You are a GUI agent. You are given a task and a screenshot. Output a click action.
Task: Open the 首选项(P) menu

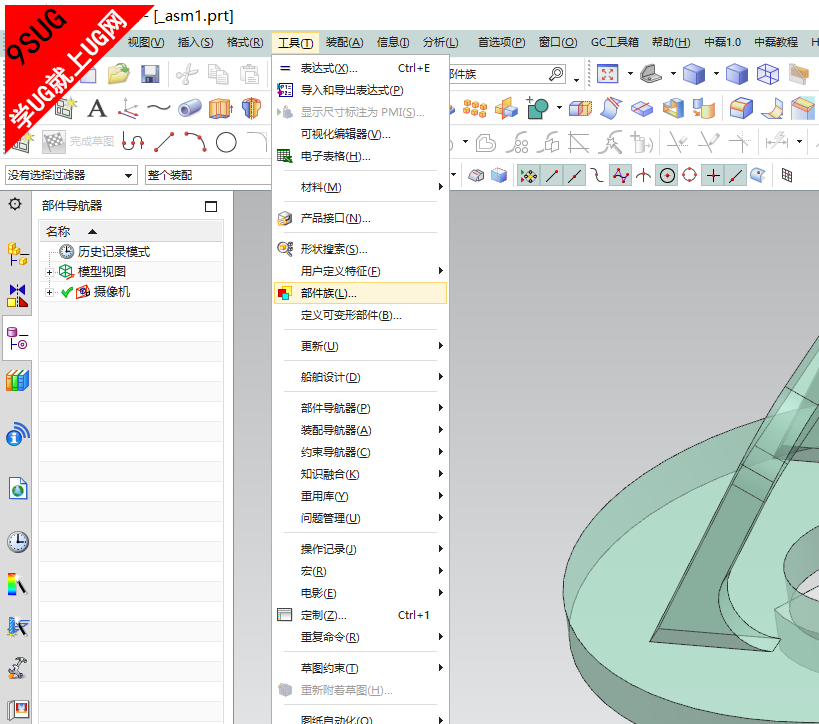(501, 42)
